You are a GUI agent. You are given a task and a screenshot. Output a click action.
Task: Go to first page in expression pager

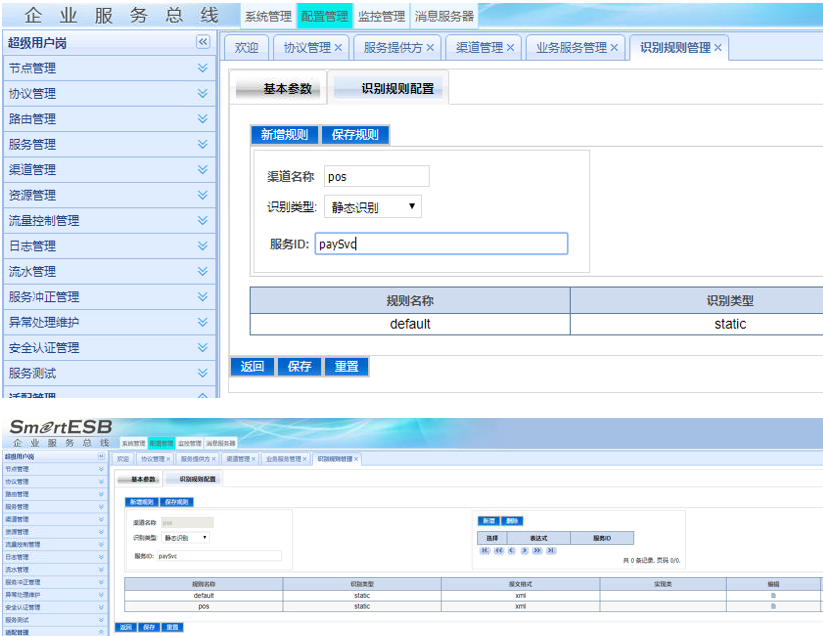coord(485,550)
